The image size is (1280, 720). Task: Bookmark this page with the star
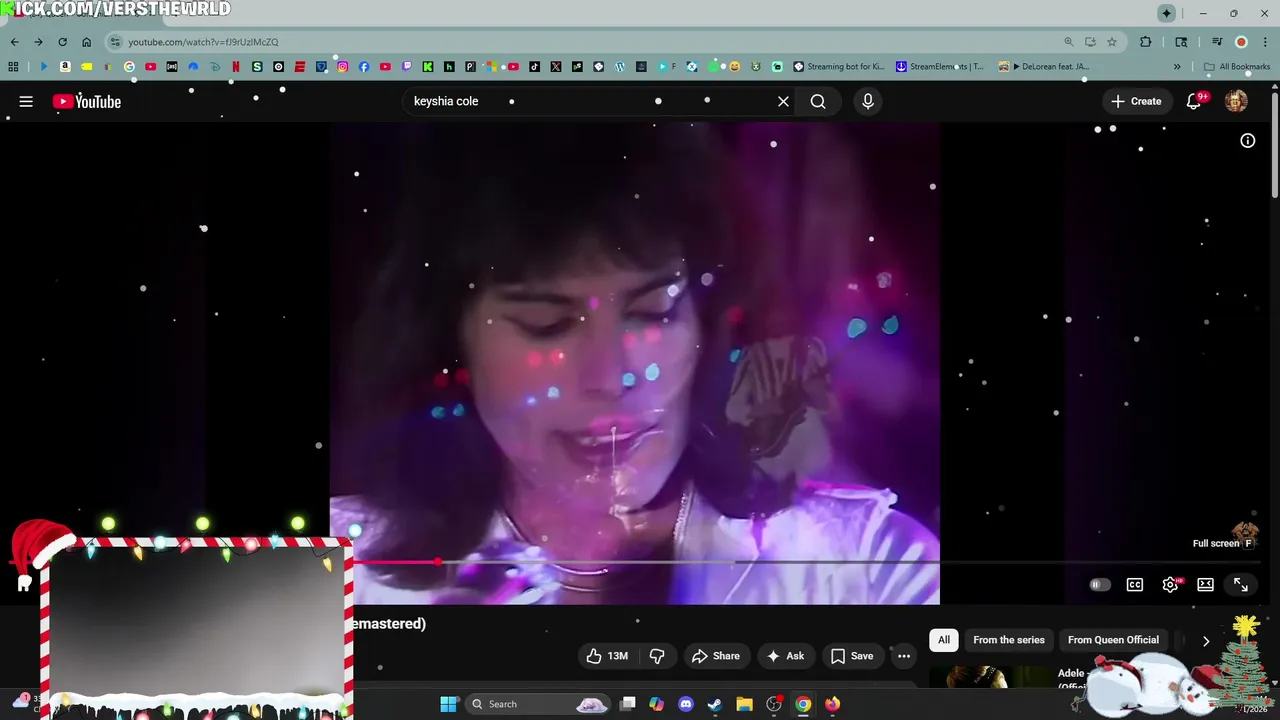click(x=1111, y=42)
